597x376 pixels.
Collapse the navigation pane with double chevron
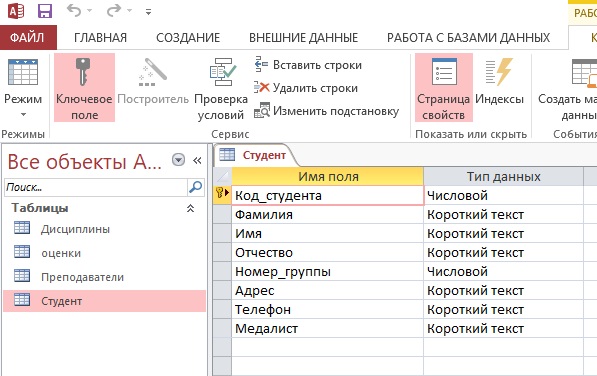click(x=197, y=160)
